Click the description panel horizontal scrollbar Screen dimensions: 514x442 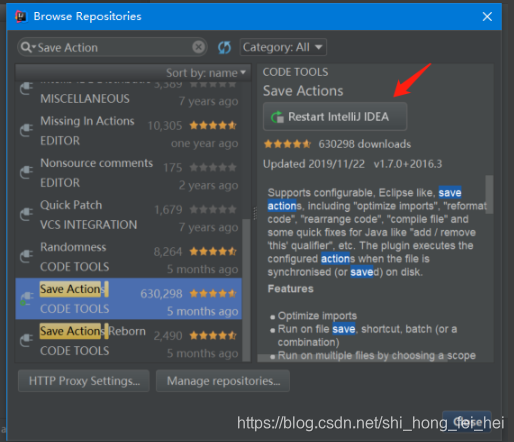pos(352,358)
